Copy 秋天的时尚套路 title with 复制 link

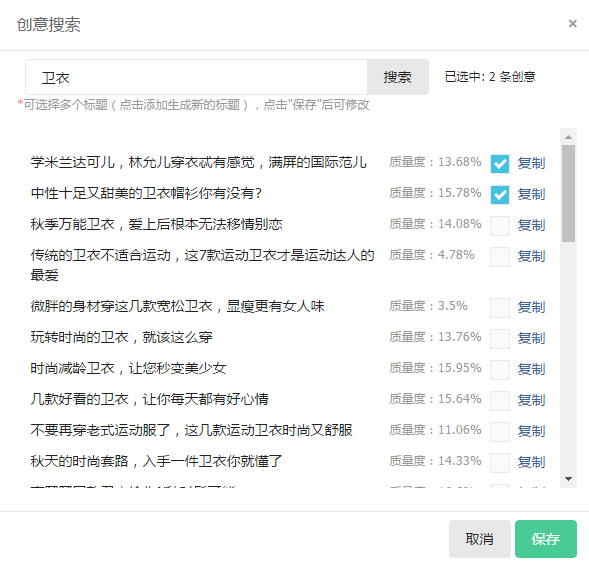[x=531, y=462]
